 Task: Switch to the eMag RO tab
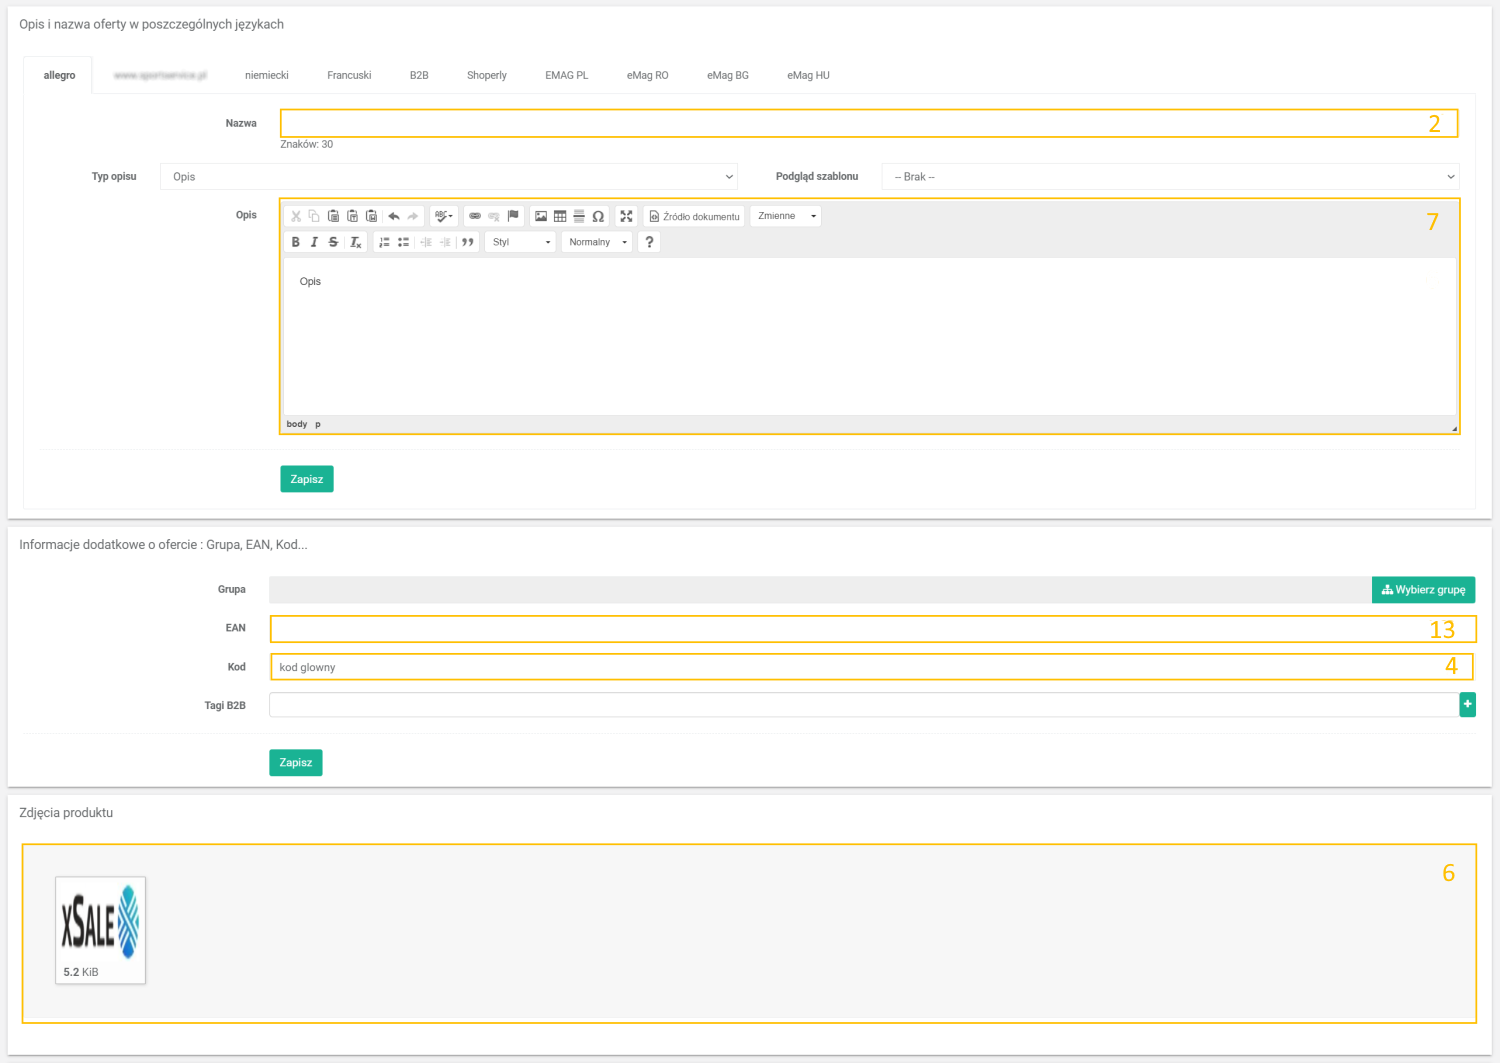tap(647, 75)
